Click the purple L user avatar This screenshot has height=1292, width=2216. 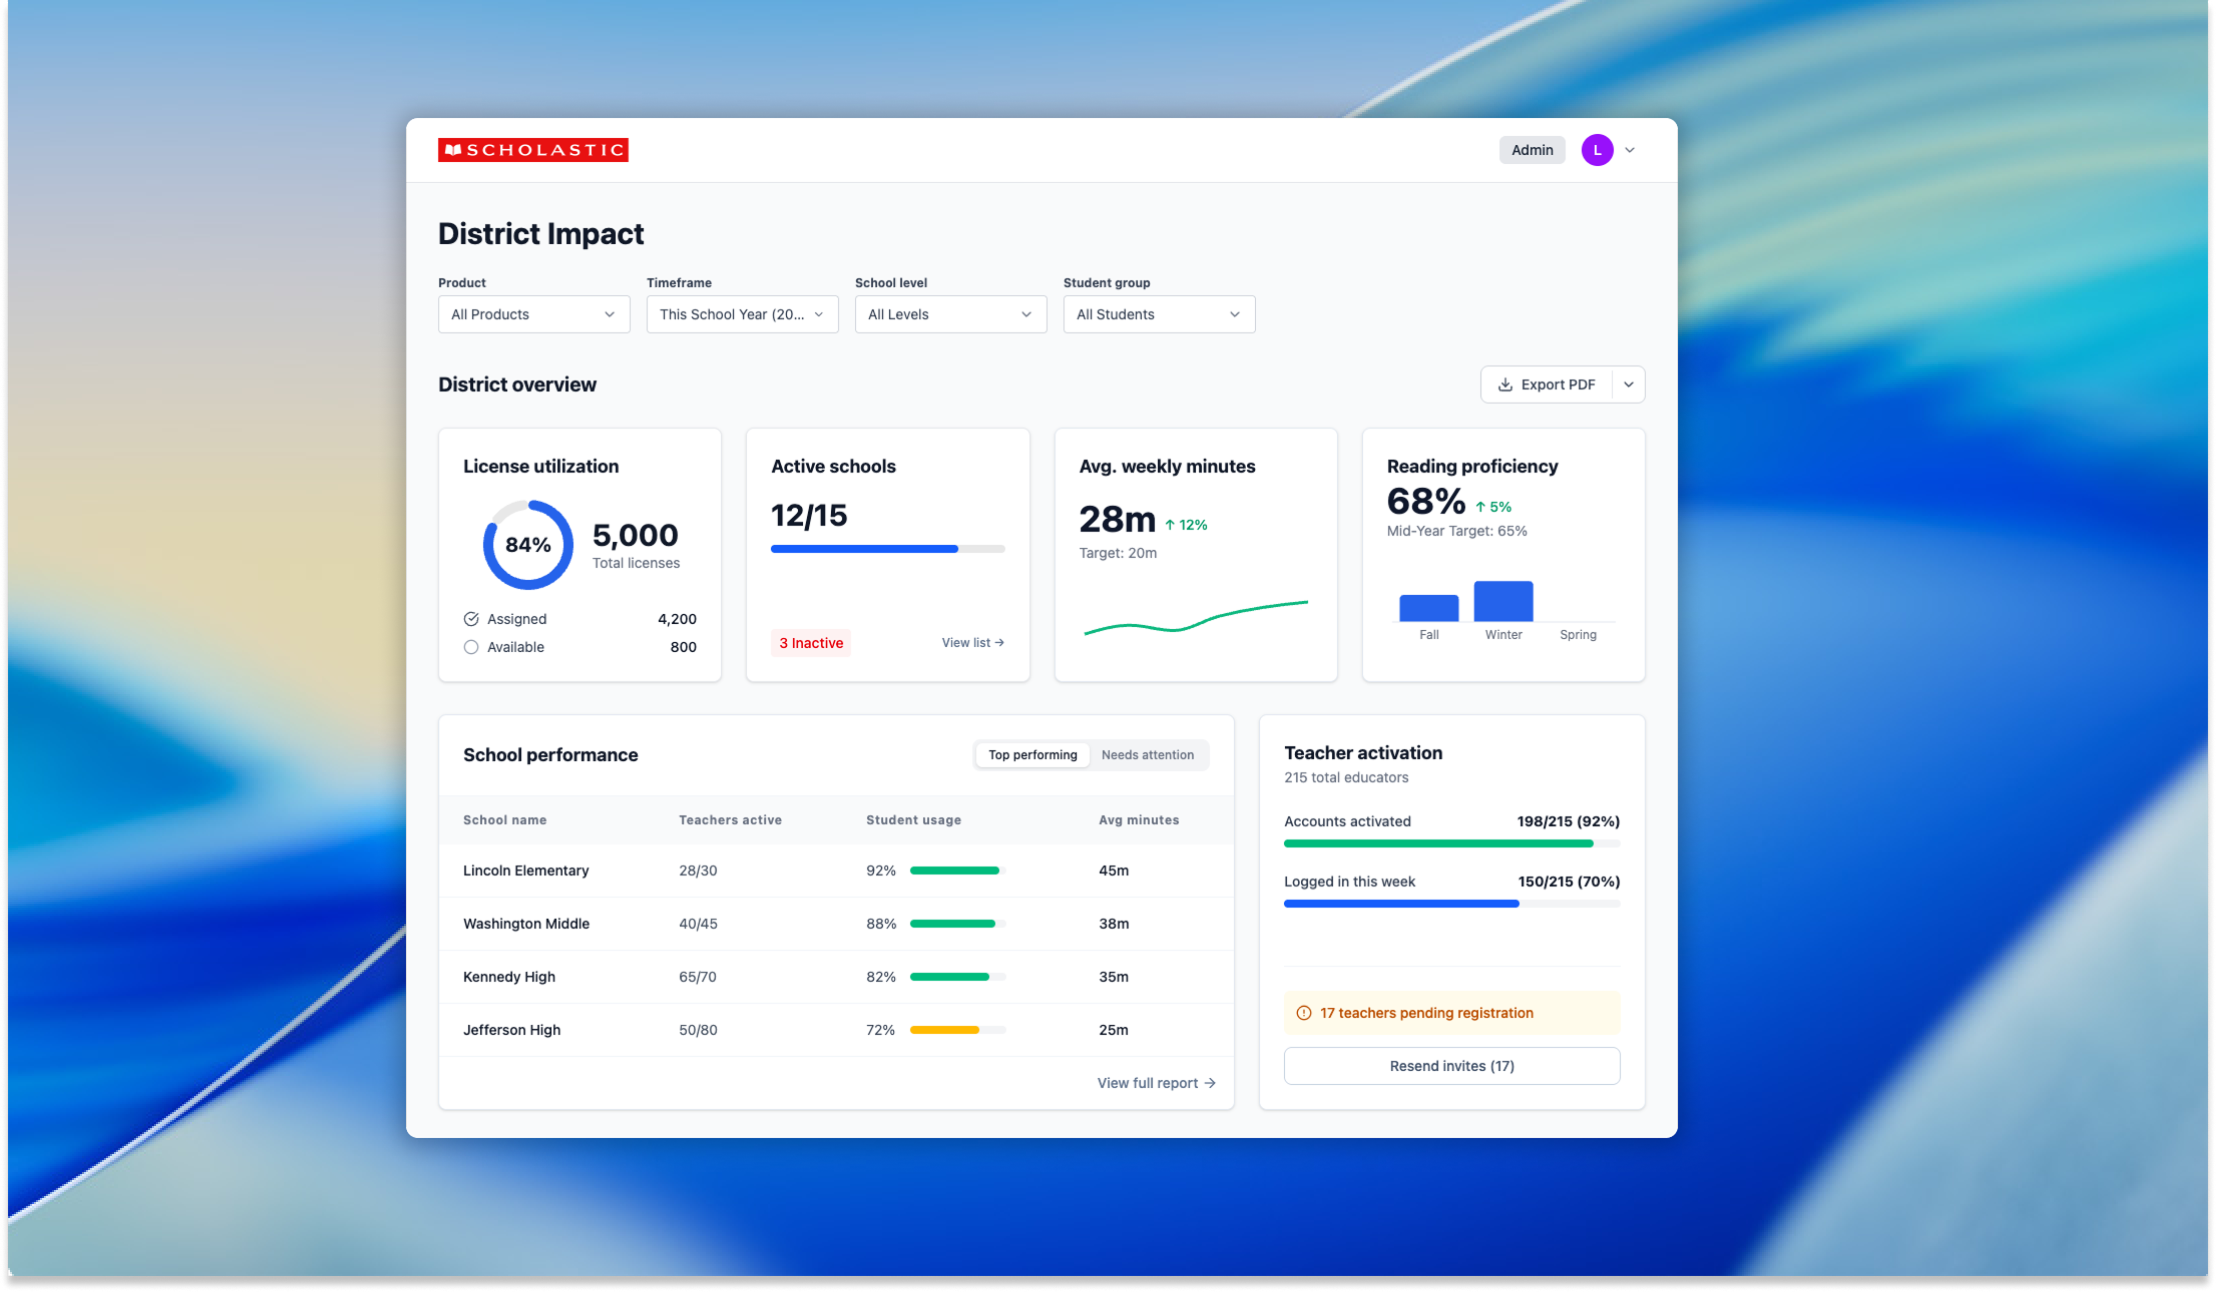click(1596, 150)
